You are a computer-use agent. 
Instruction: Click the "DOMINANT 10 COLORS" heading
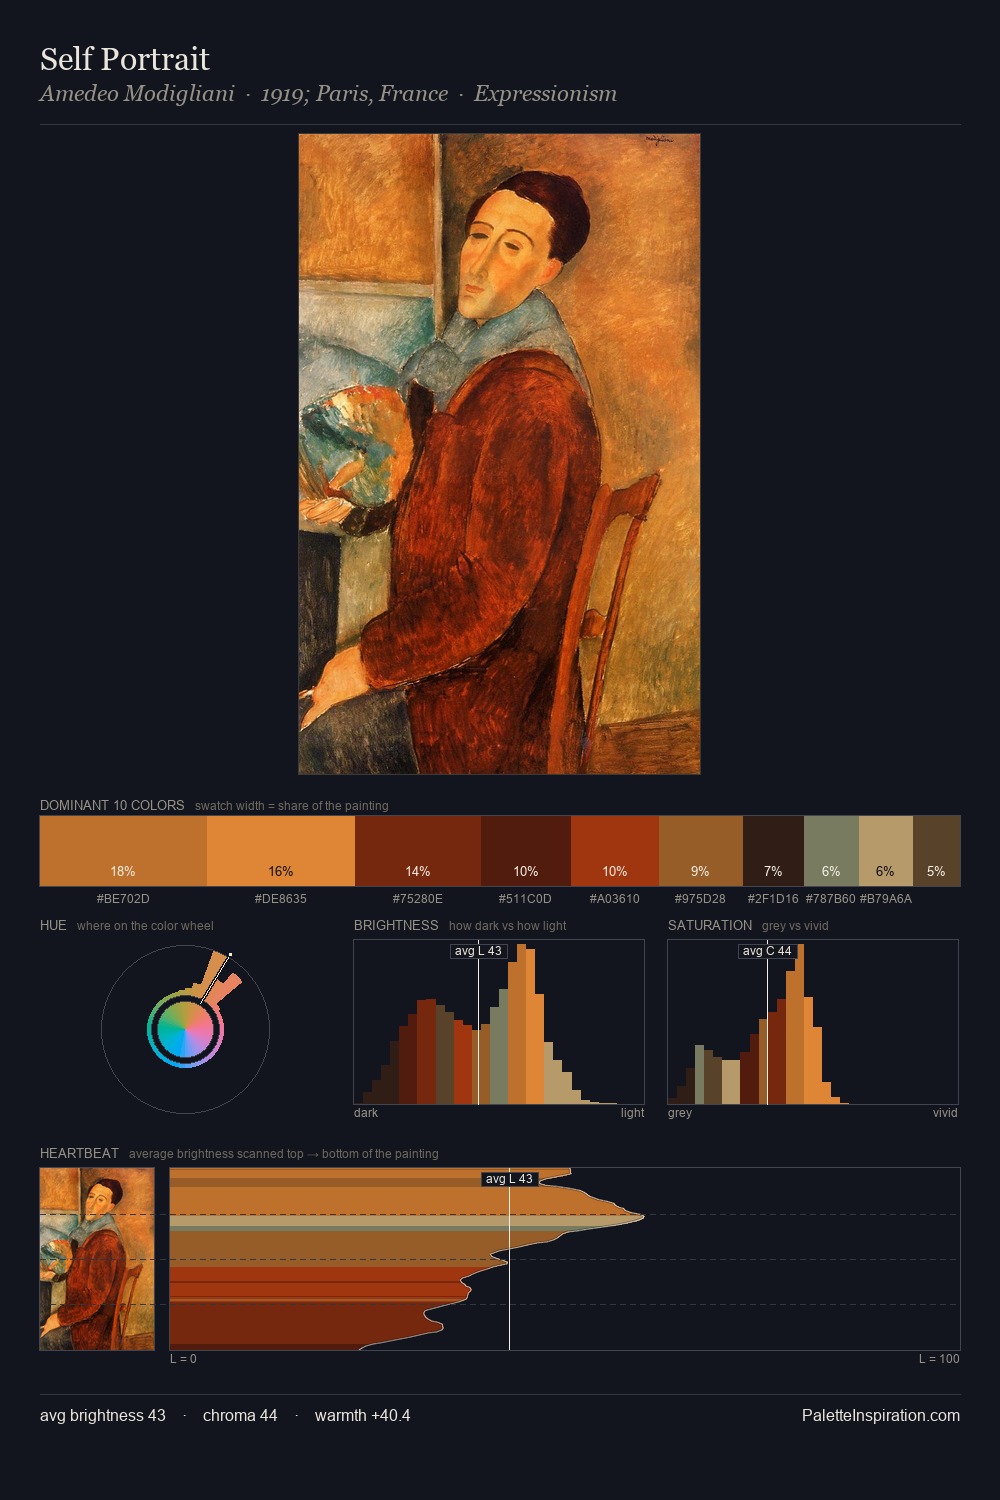click(x=112, y=805)
